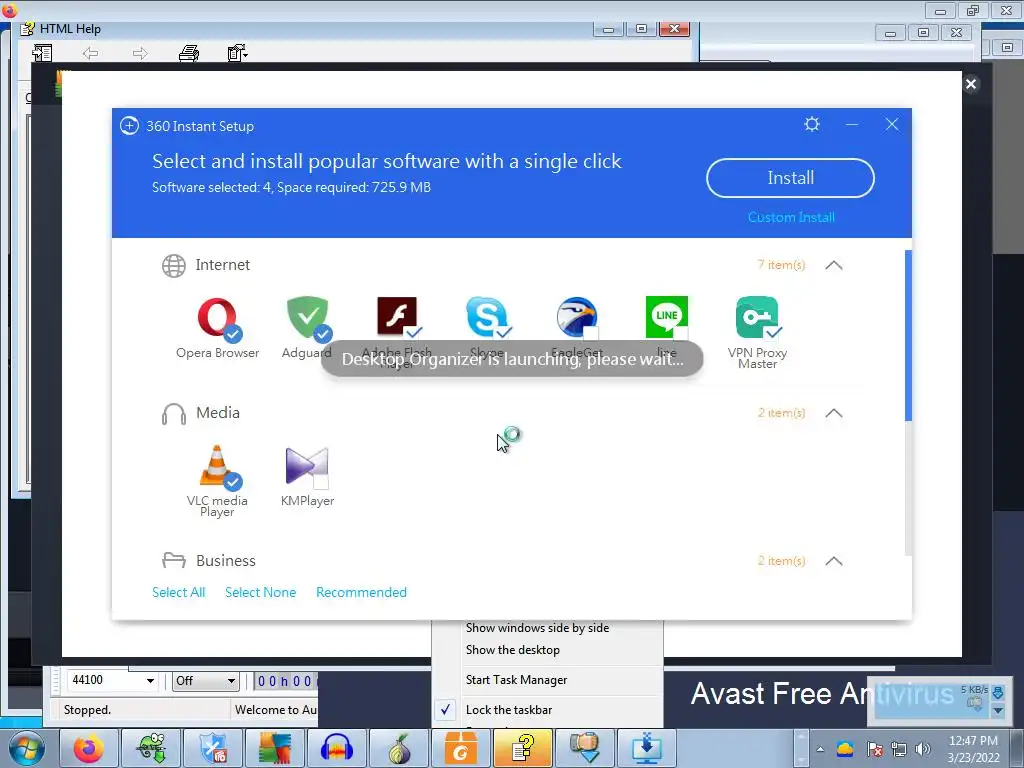Open the 44100 sample rate dropdown
The image size is (1024, 768).
coord(150,681)
